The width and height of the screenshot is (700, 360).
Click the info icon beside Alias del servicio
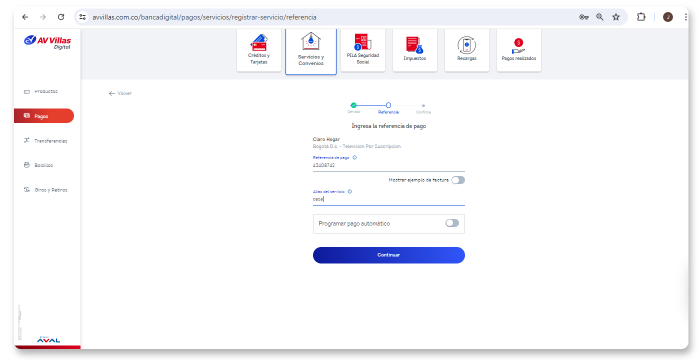tap(350, 192)
